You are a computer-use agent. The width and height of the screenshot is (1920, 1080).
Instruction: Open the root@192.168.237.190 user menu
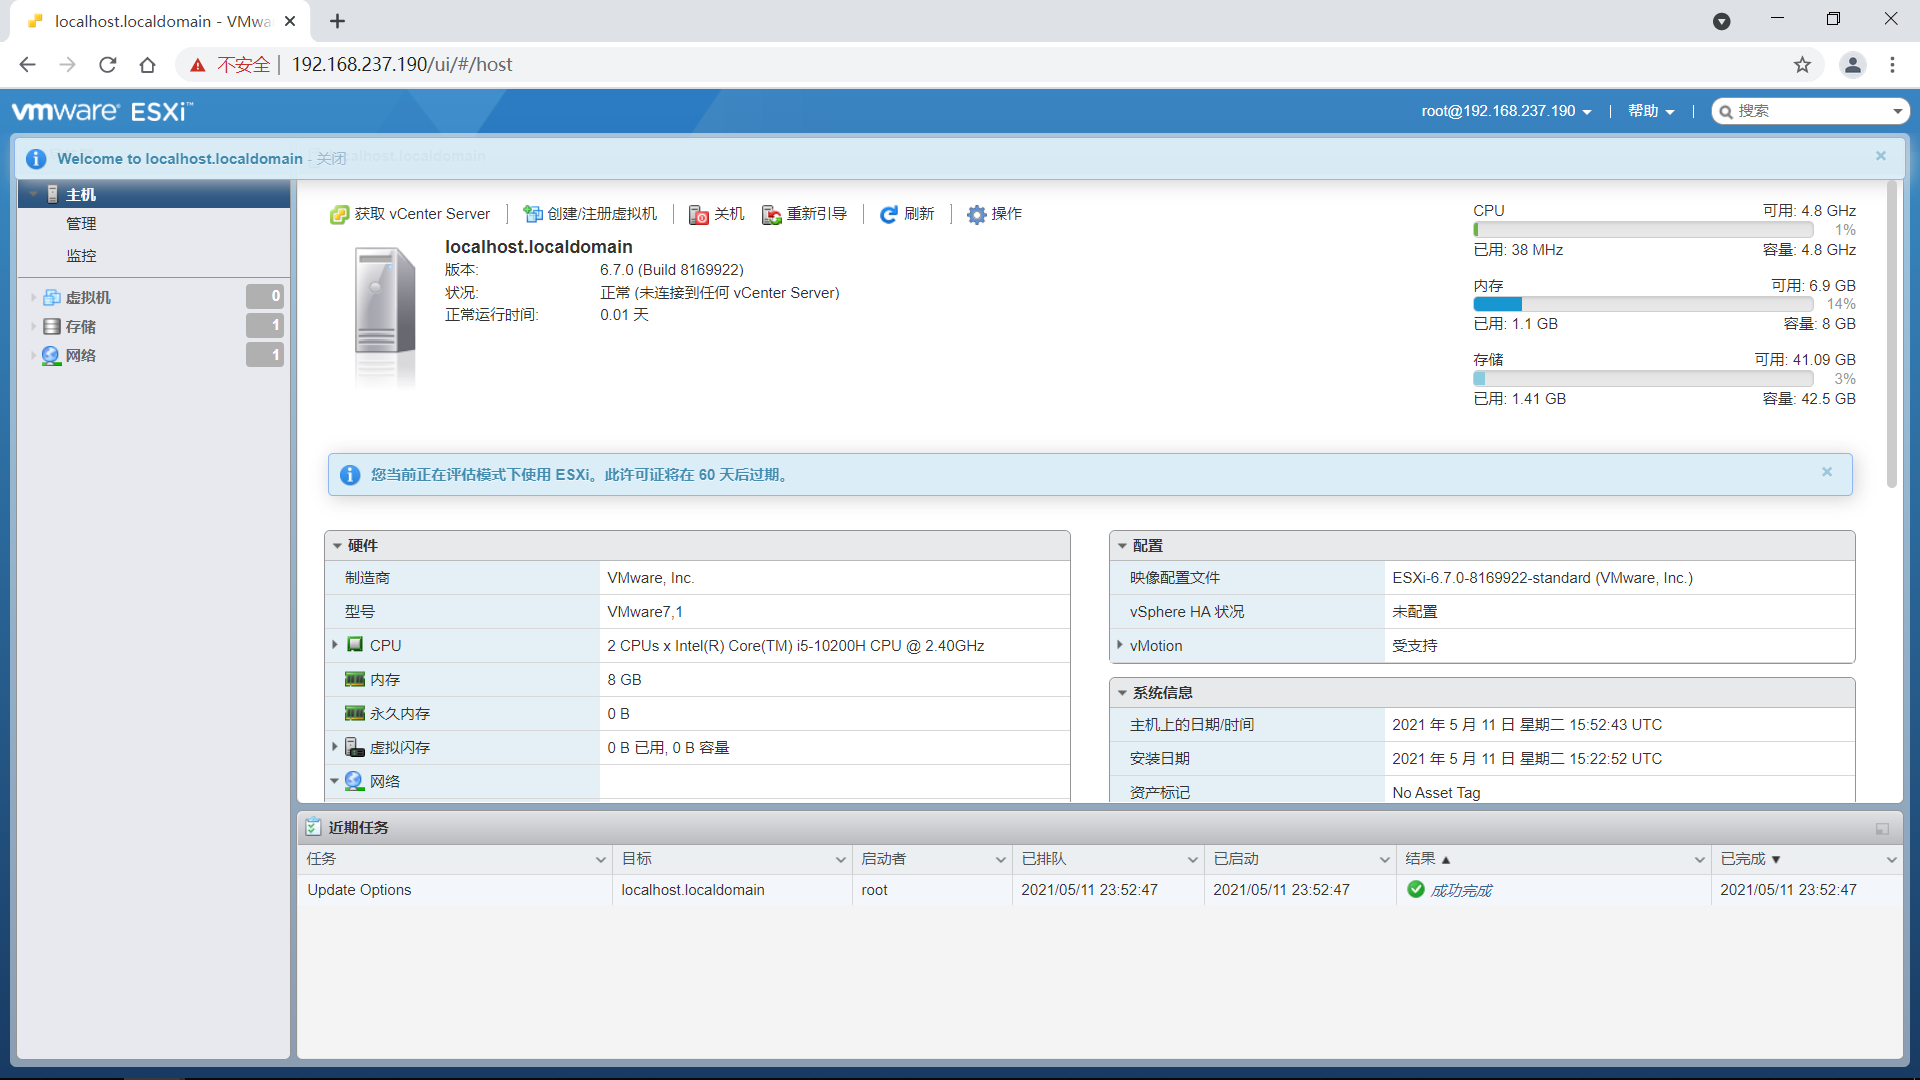1506,111
